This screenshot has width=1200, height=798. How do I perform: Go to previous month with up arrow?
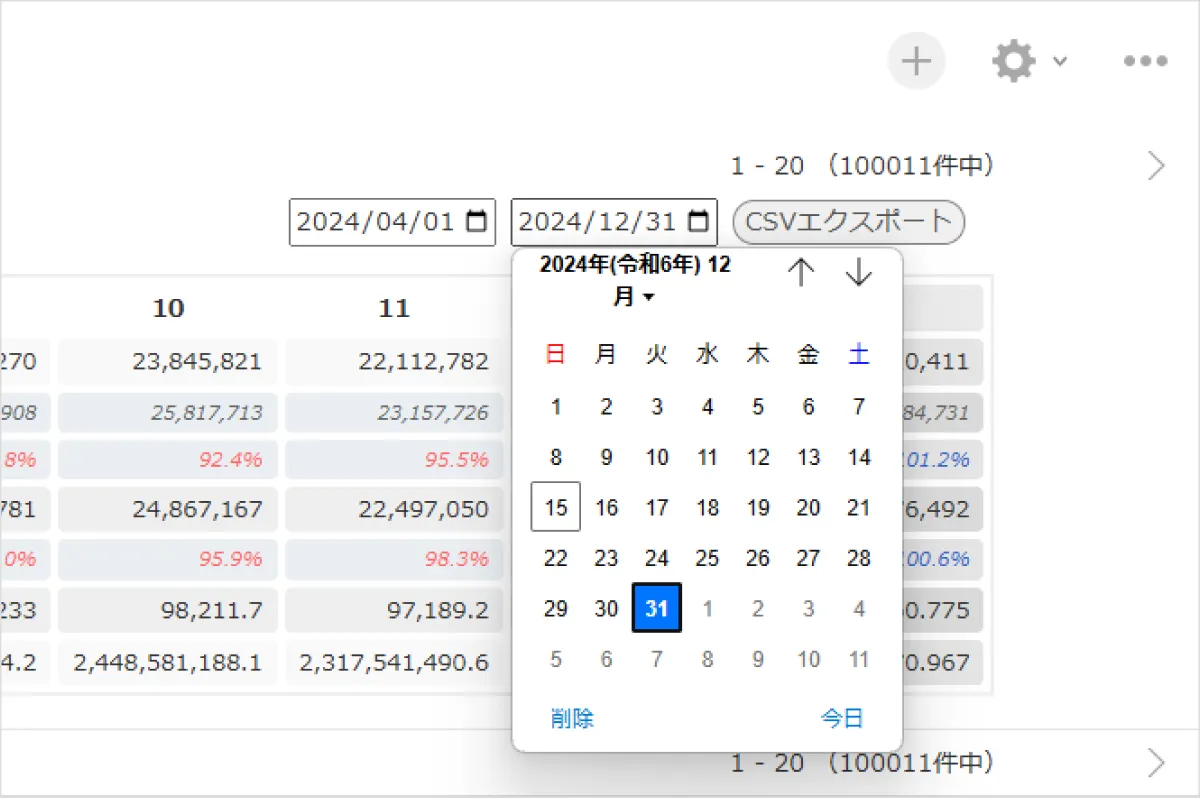pyautogui.click(x=801, y=272)
